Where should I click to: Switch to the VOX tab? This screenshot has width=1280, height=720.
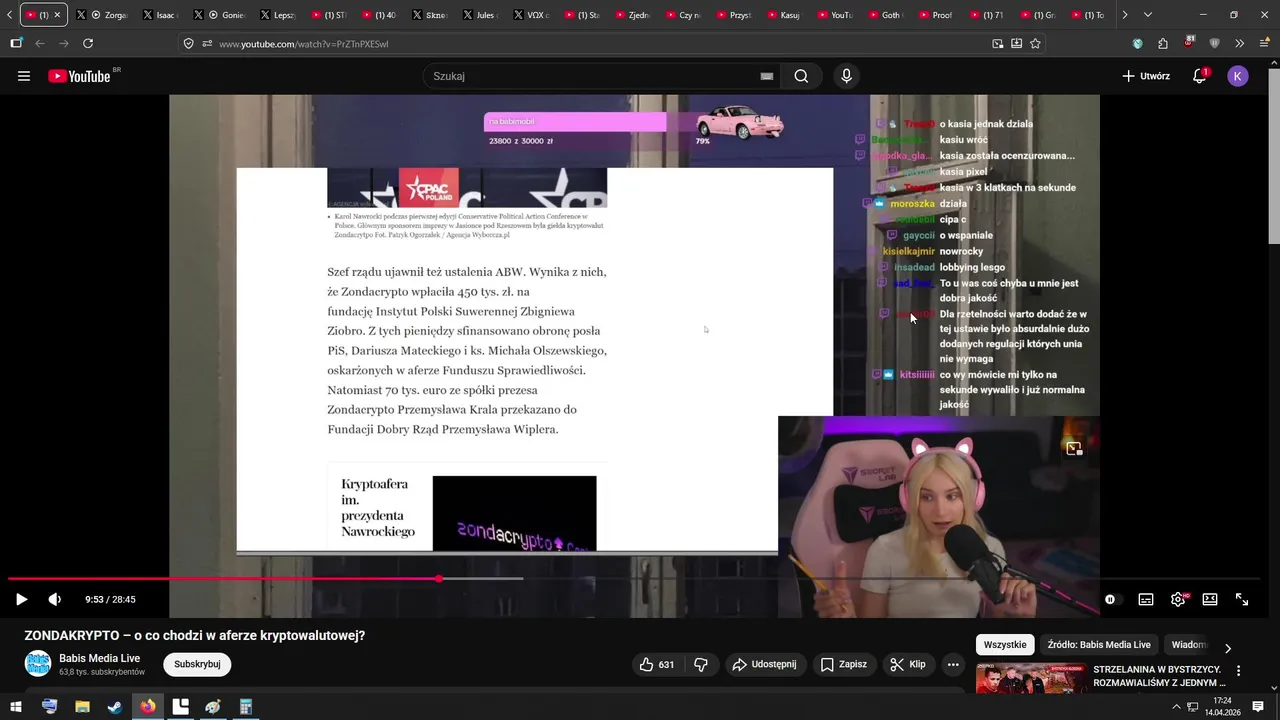[530, 15]
